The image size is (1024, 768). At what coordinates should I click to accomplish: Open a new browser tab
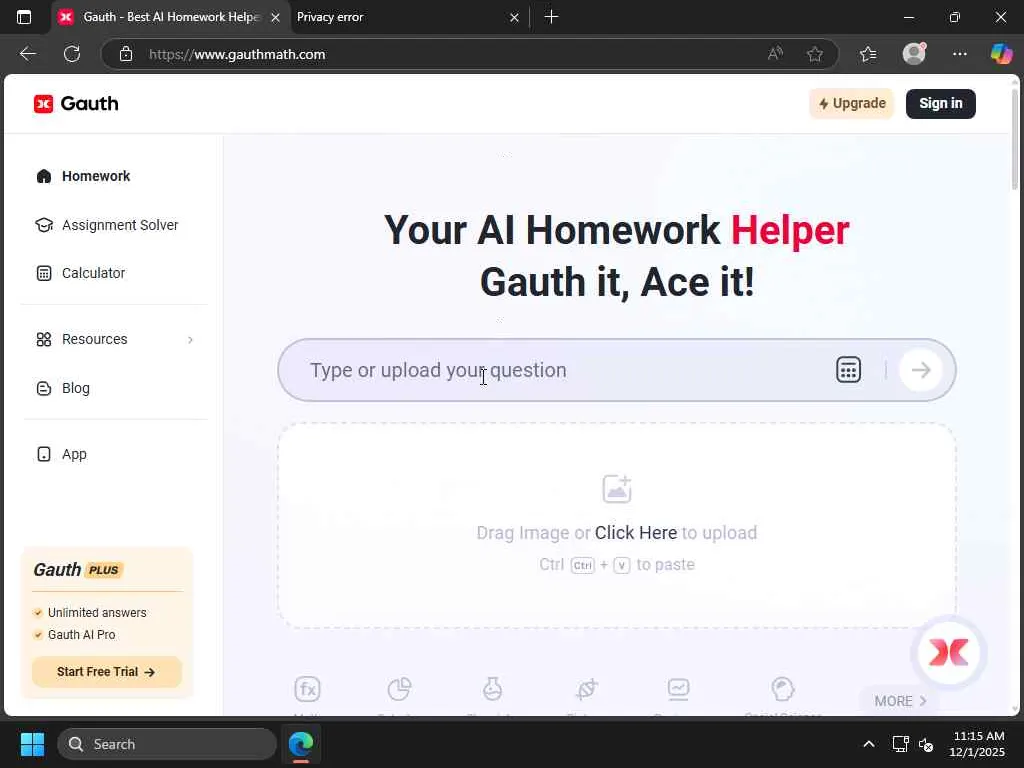(551, 17)
